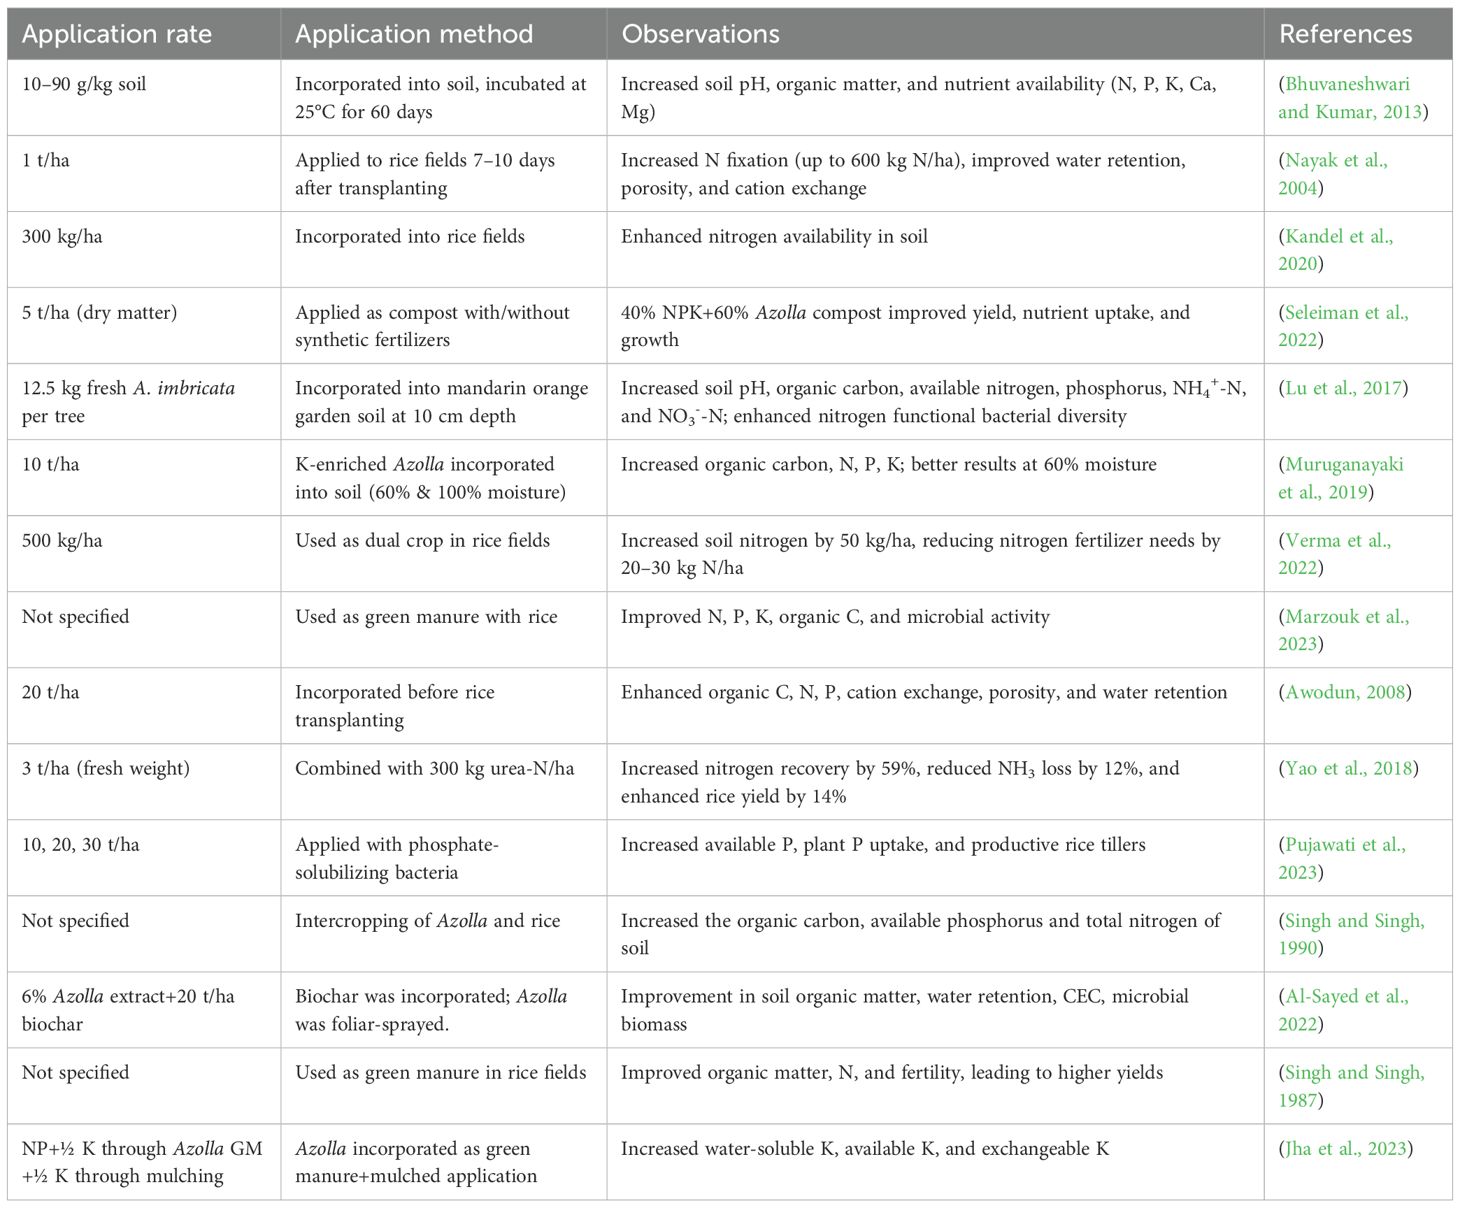
Task: Follow the Verma et al., 2022 citation link
Action: pyautogui.click(x=1337, y=541)
